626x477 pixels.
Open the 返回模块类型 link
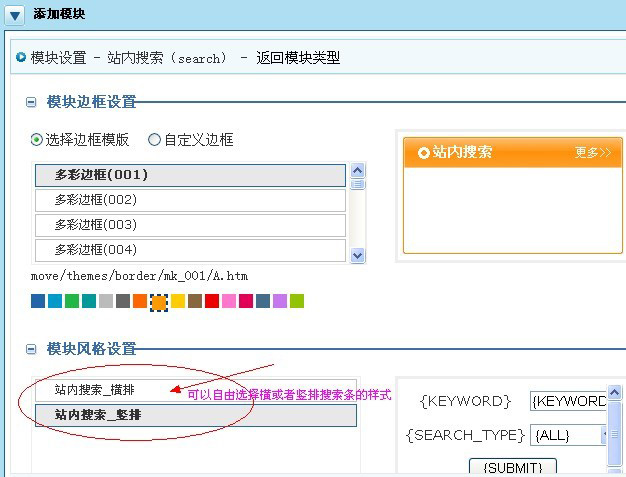tap(298, 58)
